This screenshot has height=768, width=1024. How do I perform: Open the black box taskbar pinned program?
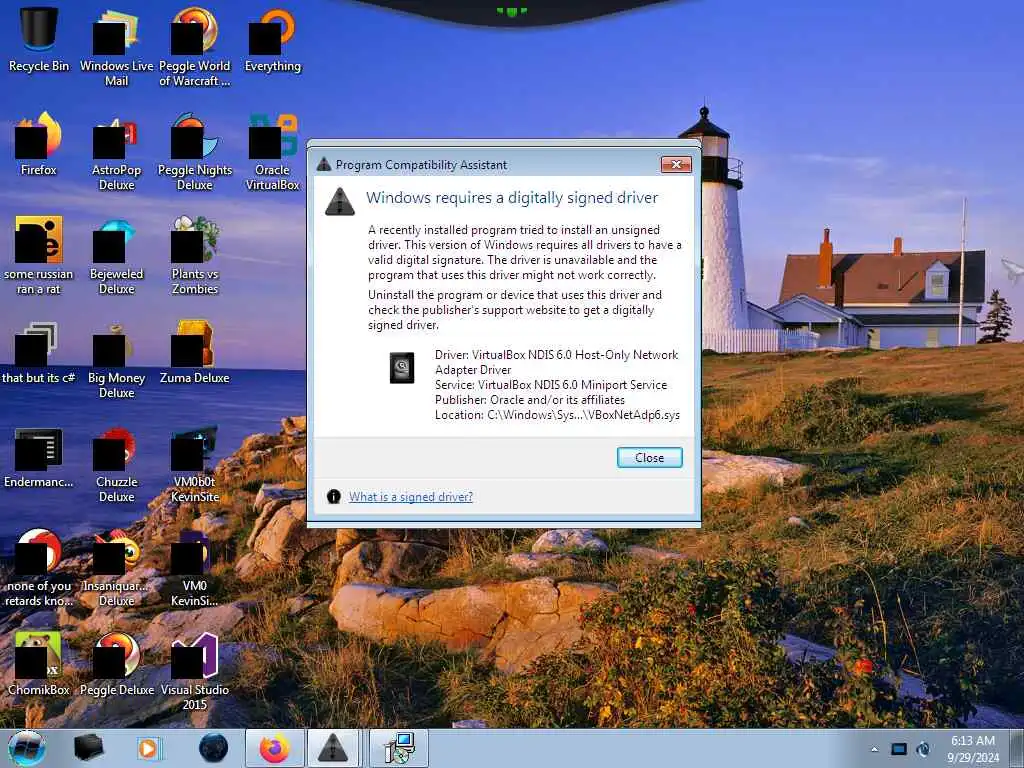[x=88, y=748]
